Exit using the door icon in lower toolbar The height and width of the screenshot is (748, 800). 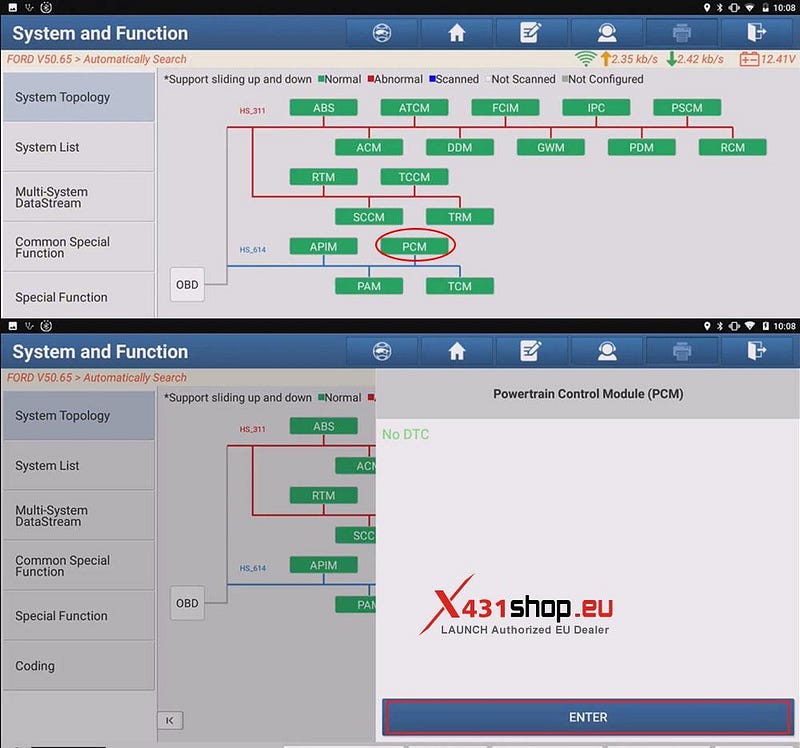point(757,351)
